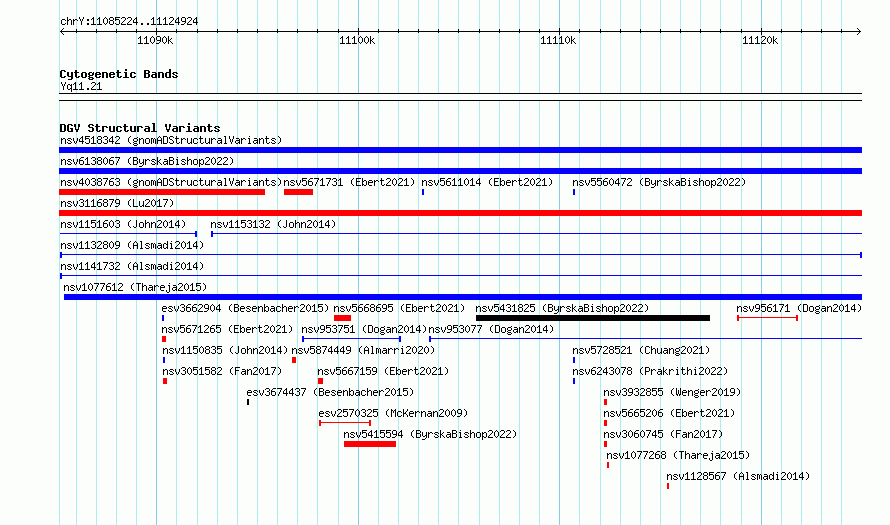Click the nsv5611014 Ebert2021 label

(487, 182)
